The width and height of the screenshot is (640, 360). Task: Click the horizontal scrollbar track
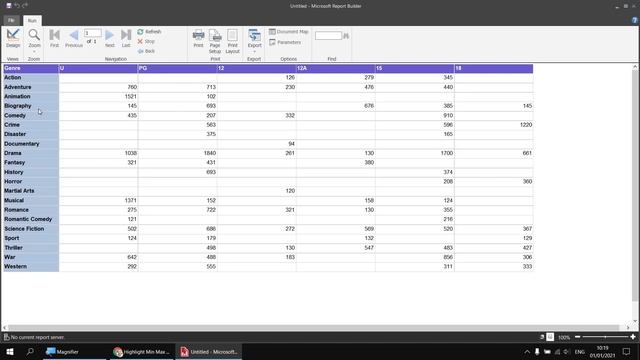[313, 327]
